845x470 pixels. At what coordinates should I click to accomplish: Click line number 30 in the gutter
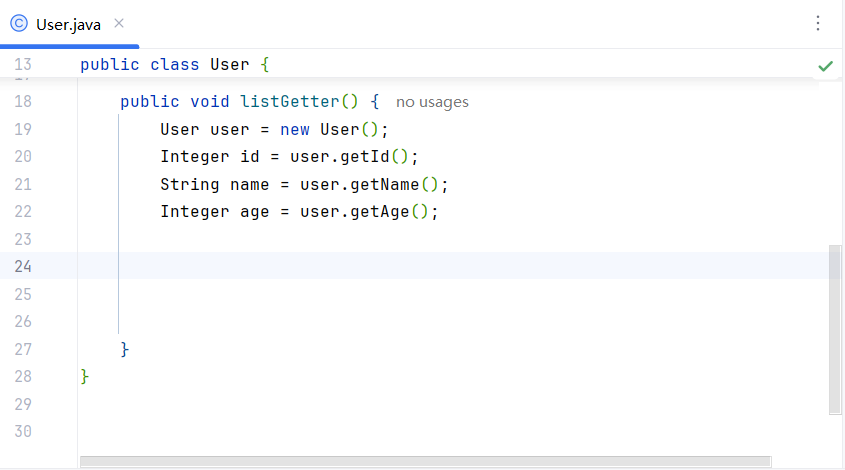pos(23,431)
